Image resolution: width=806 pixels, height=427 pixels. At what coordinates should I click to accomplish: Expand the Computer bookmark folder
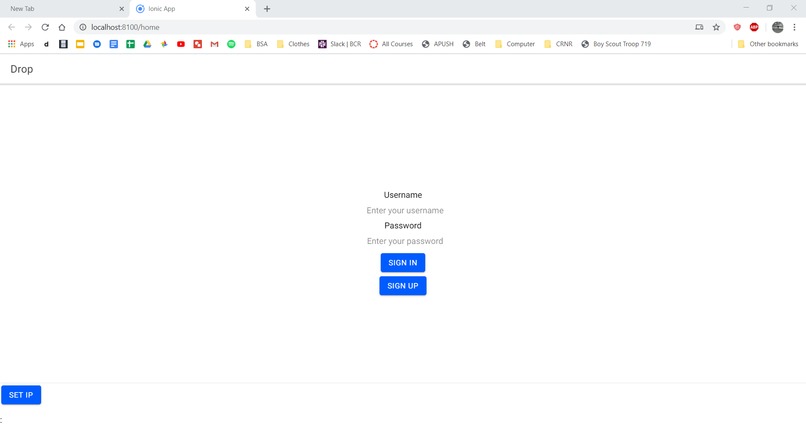pyautogui.click(x=515, y=44)
